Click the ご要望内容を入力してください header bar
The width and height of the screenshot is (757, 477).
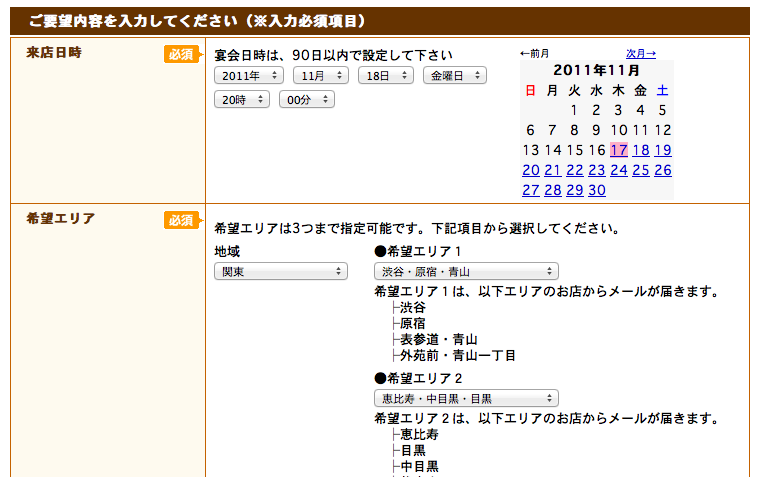[379, 21]
